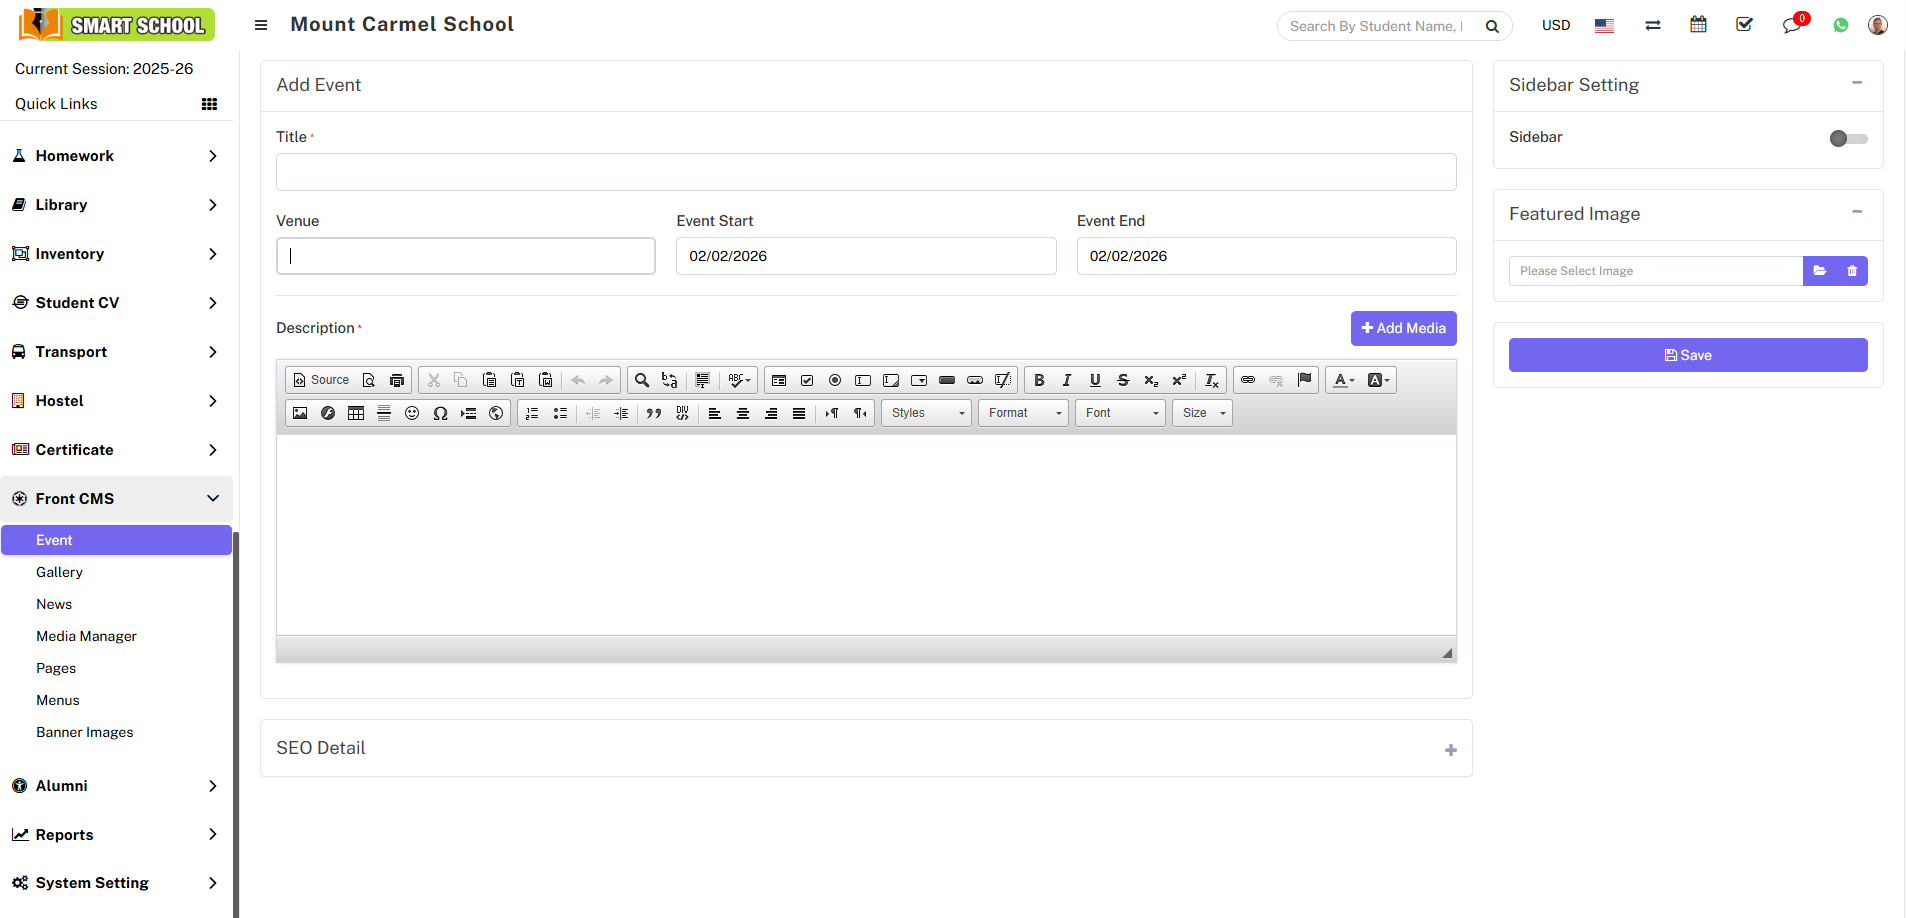The height and width of the screenshot is (918, 1906).
Task: Toggle Italic text in editor toolbar
Action: (x=1067, y=380)
